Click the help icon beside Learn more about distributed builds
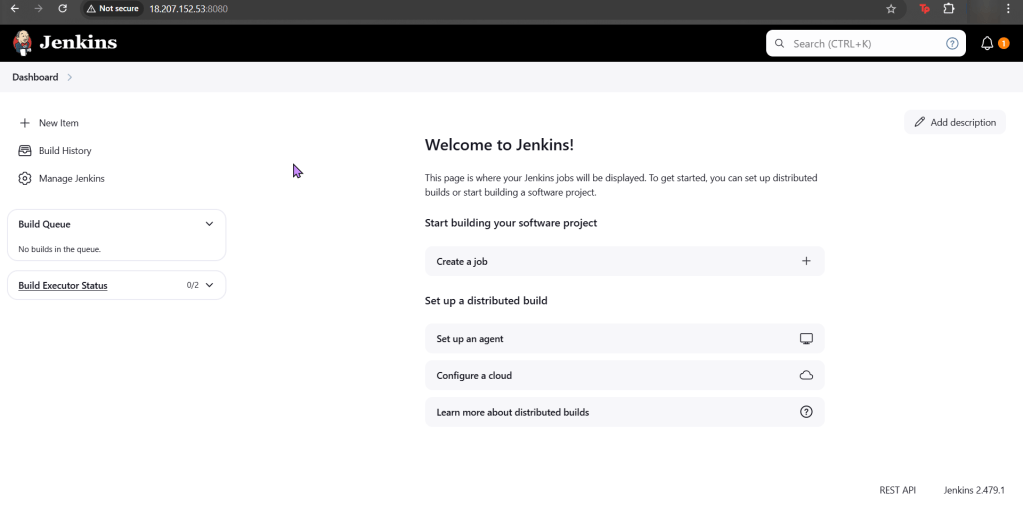Image resolution: width=1023 pixels, height=510 pixels. click(x=806, y=412)
